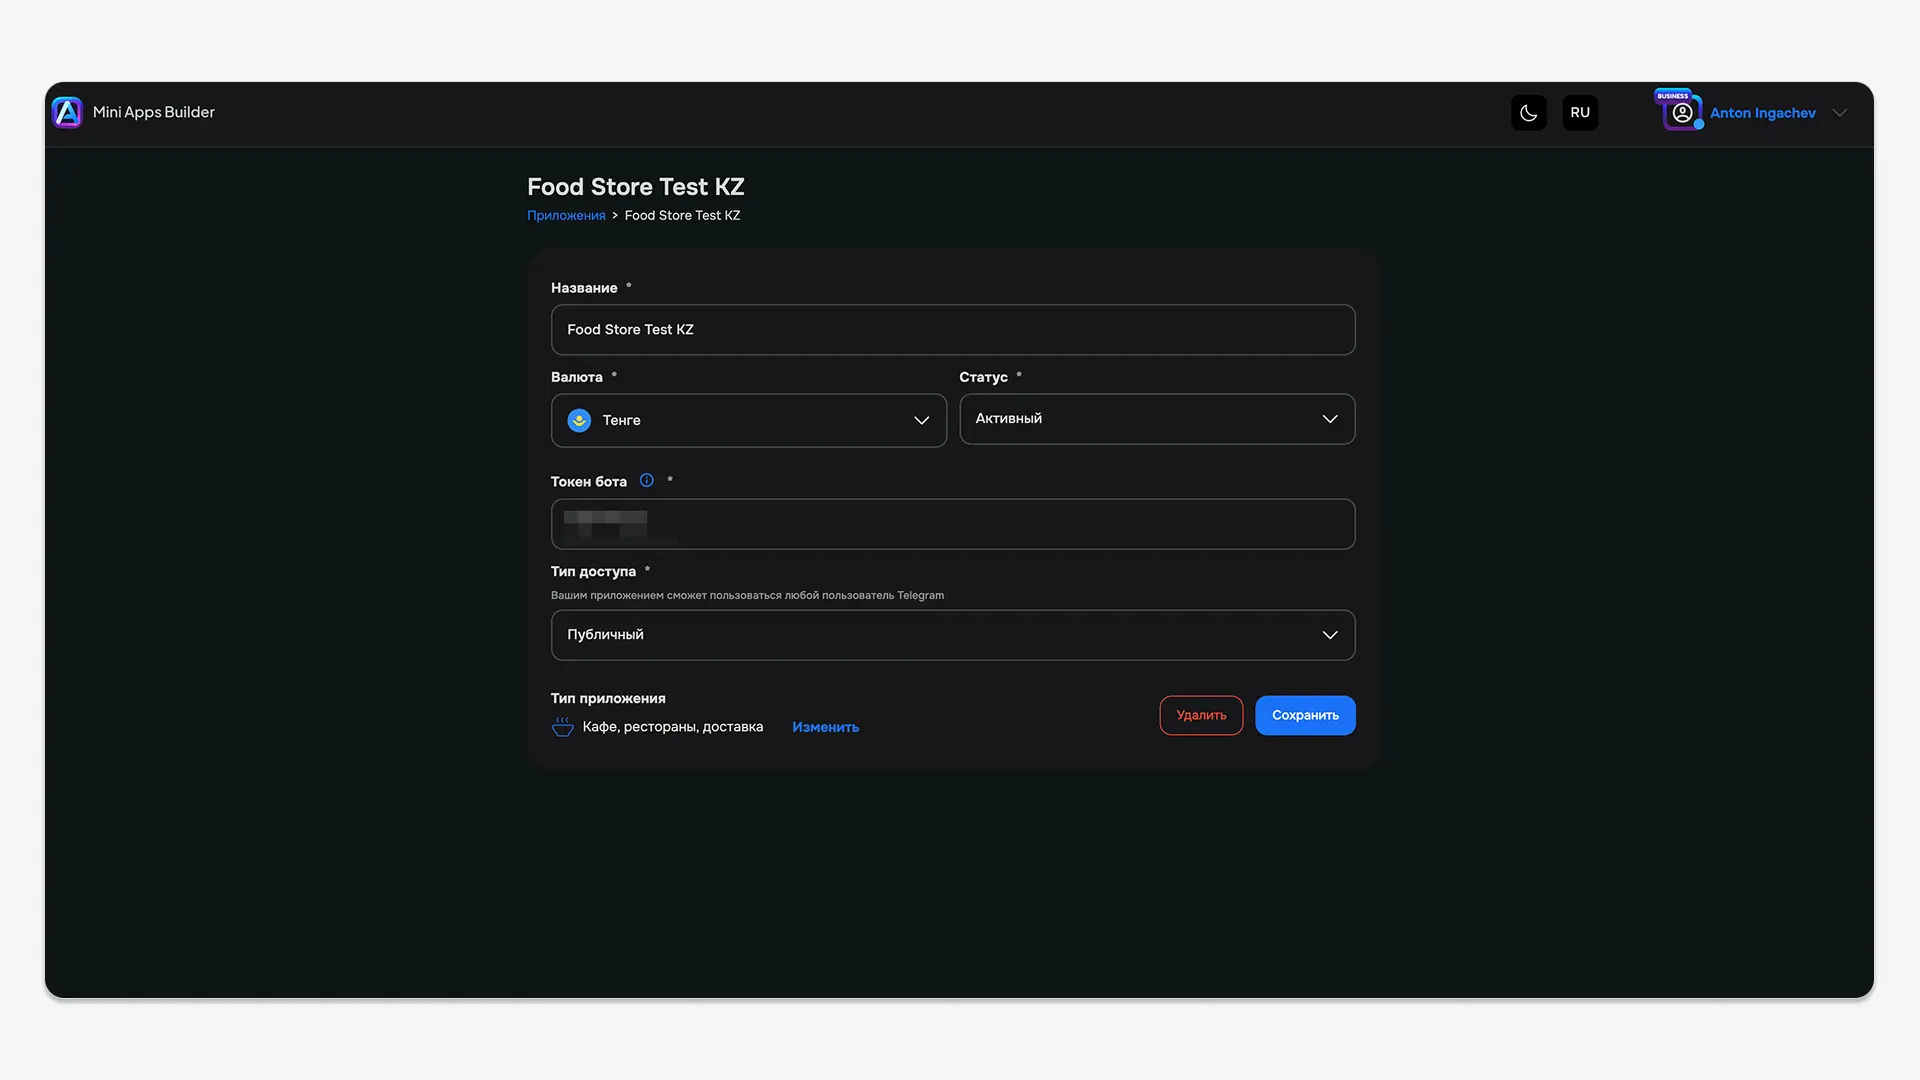The height and width of the screenshot is (1080, 1920).
Task: Open the Статус dropdown showing Активный
Action: tap(1157, 419)
